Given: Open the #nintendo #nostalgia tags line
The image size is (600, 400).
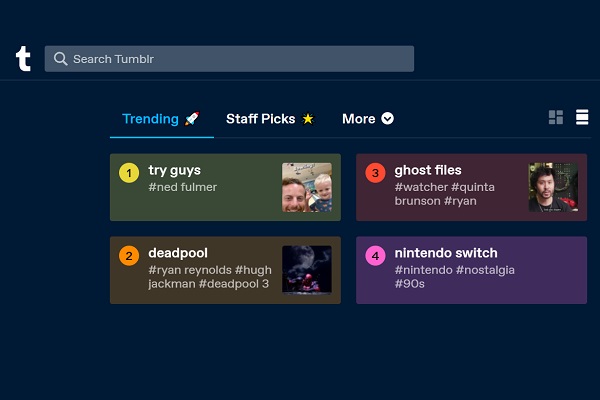Looking at the screenshot, I should click(x=455, y=270).
